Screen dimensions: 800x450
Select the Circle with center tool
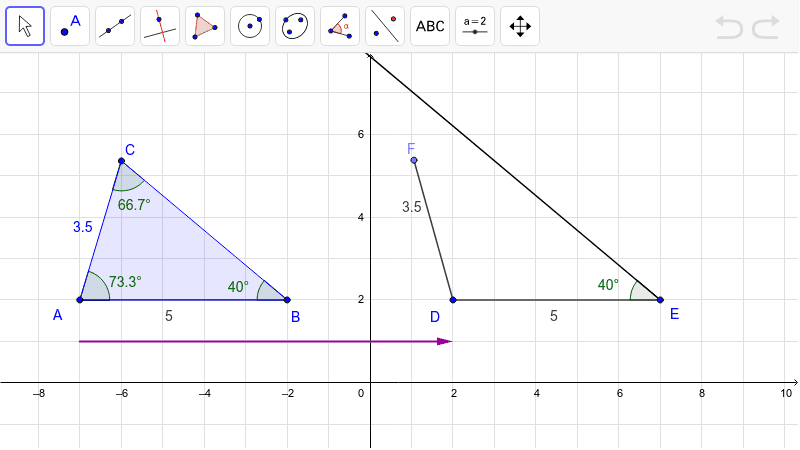250,26
